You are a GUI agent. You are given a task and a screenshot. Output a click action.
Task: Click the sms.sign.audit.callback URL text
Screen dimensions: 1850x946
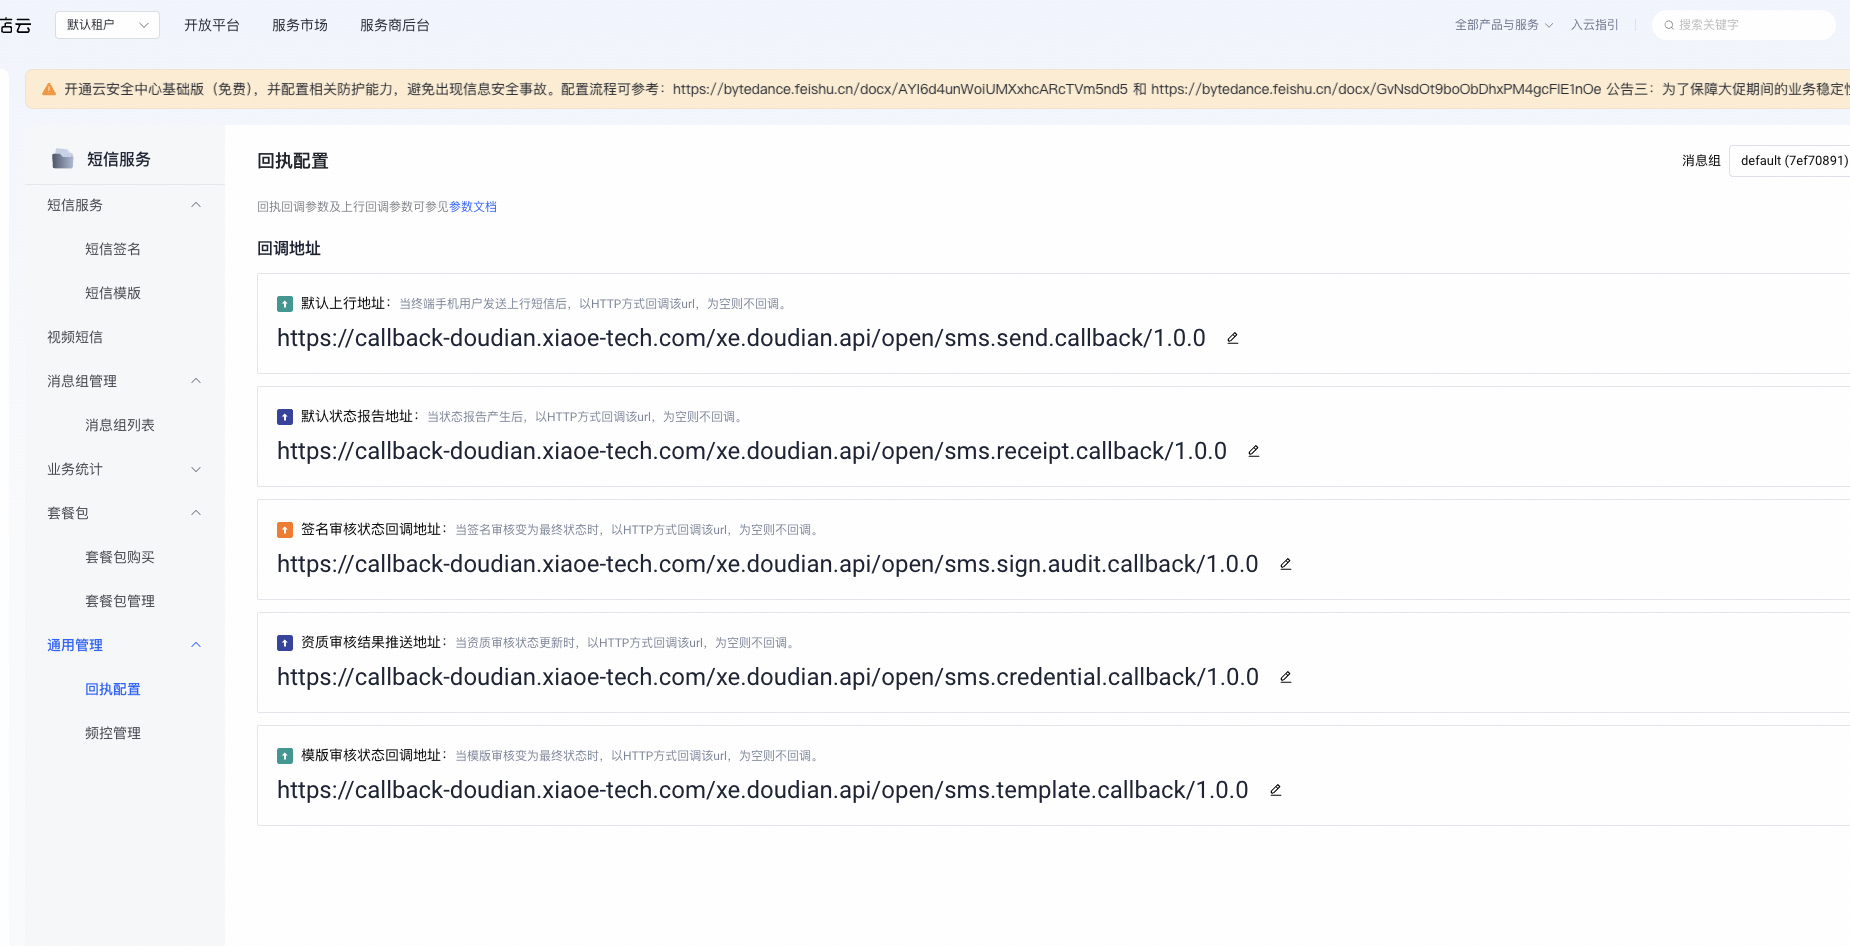pos(768,564)
